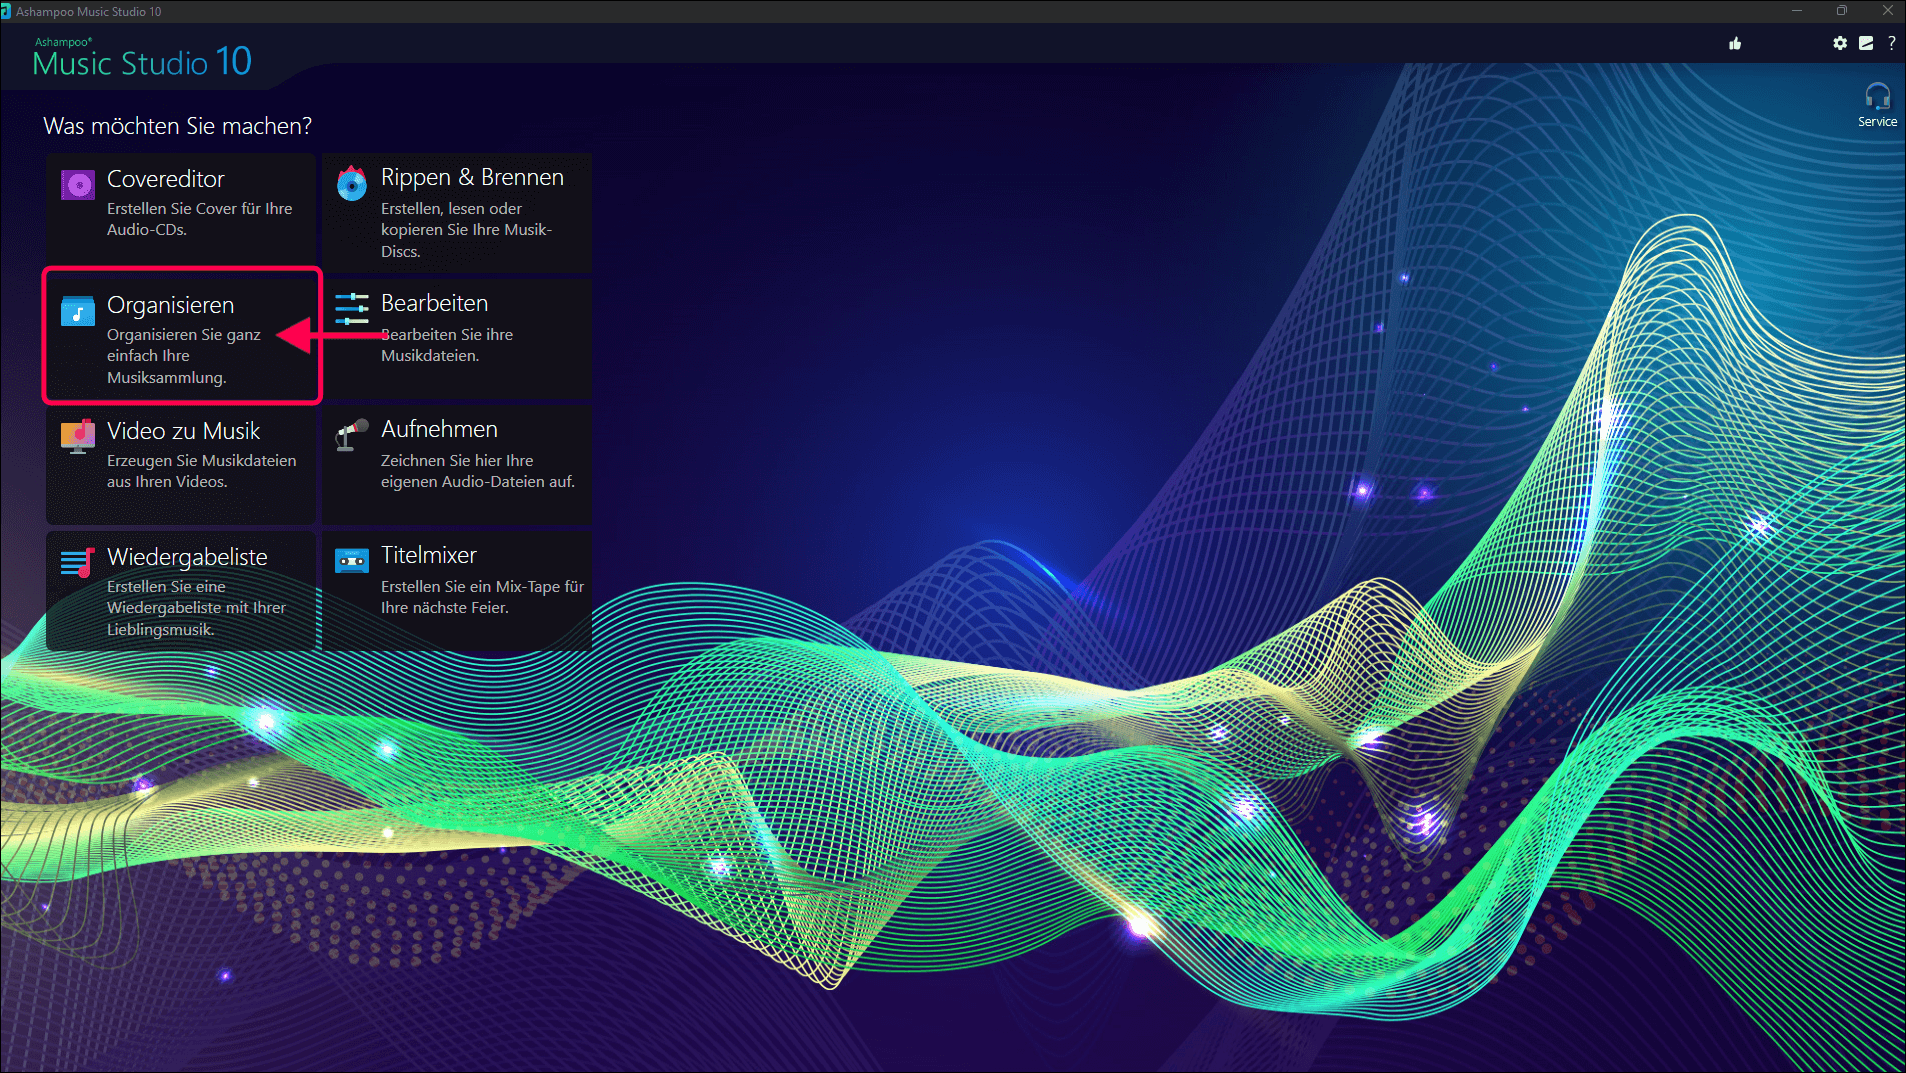
Task: Open help with the question mark icon
Action: click(1891, 43)
